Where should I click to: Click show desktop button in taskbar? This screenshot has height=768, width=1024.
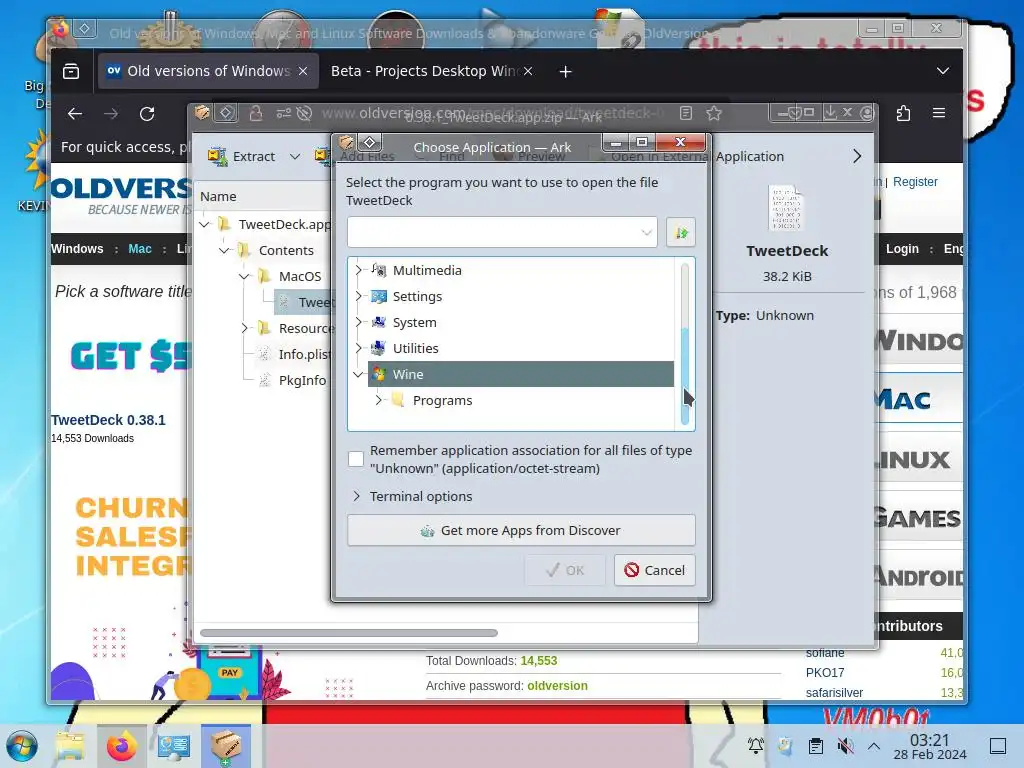click(998, 746)
